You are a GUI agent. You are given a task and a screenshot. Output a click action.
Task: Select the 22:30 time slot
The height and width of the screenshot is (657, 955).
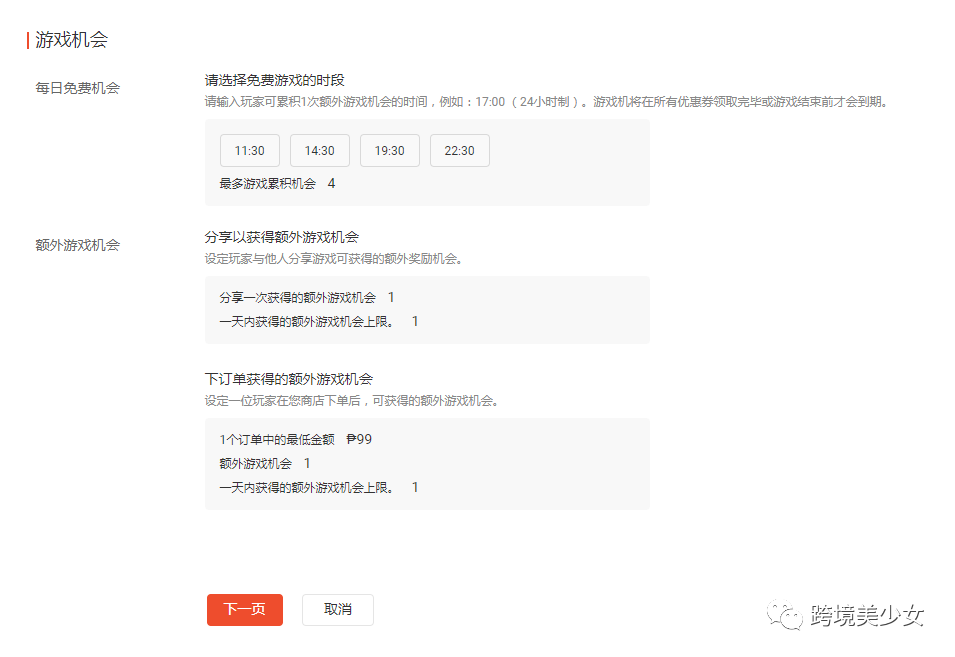(x=459, y=150)
